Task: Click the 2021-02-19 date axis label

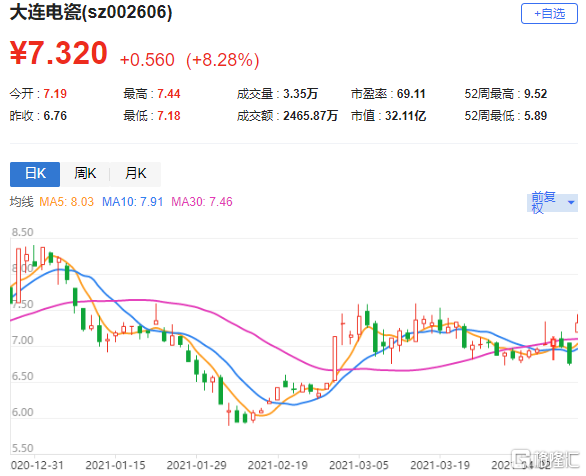Action: [x=278, y=466]
